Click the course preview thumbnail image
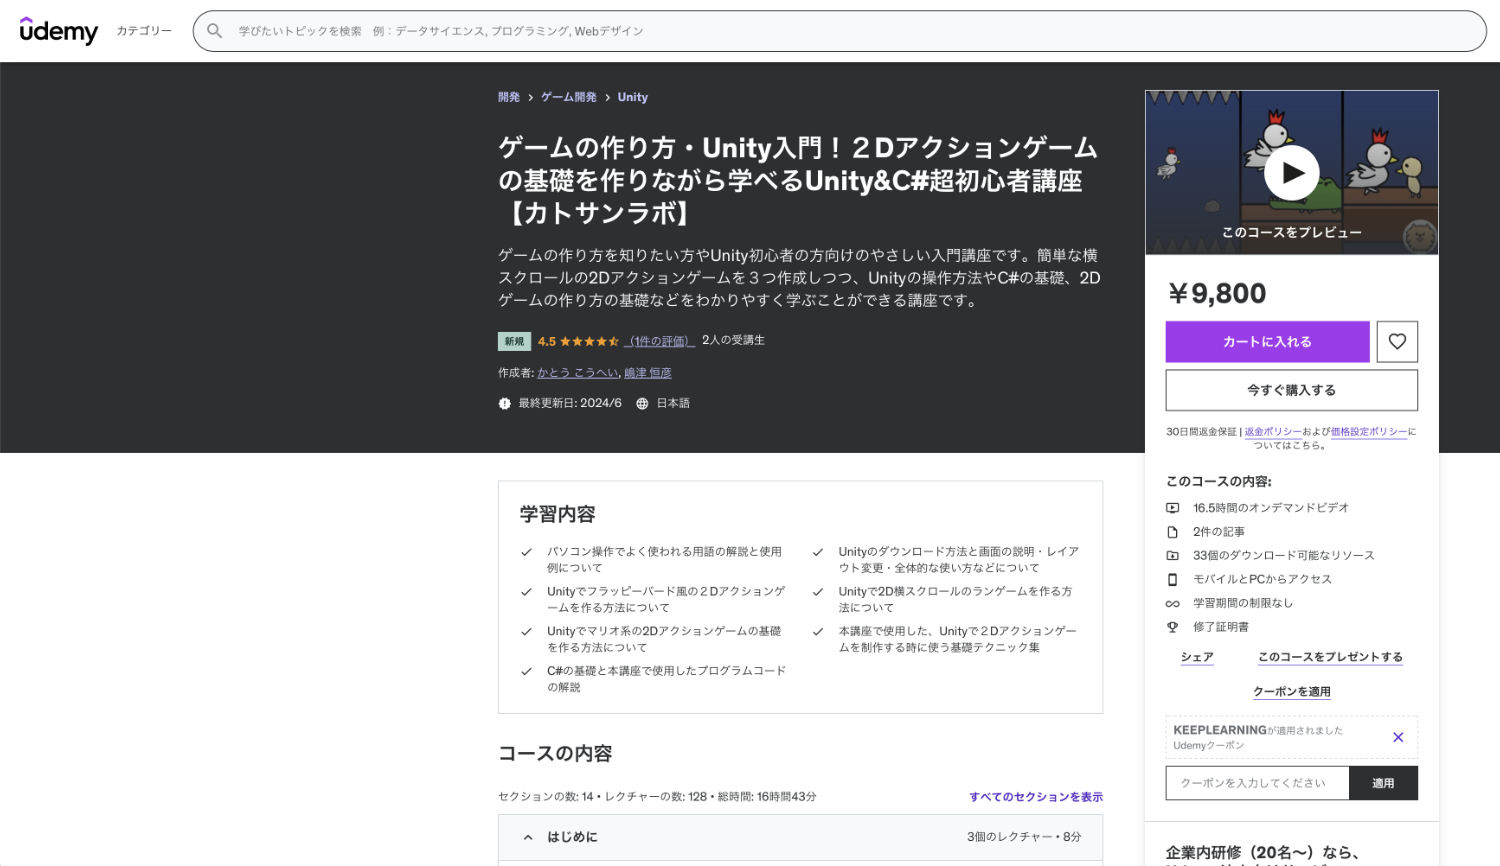1500x866 pixels. click(1291, 172)
